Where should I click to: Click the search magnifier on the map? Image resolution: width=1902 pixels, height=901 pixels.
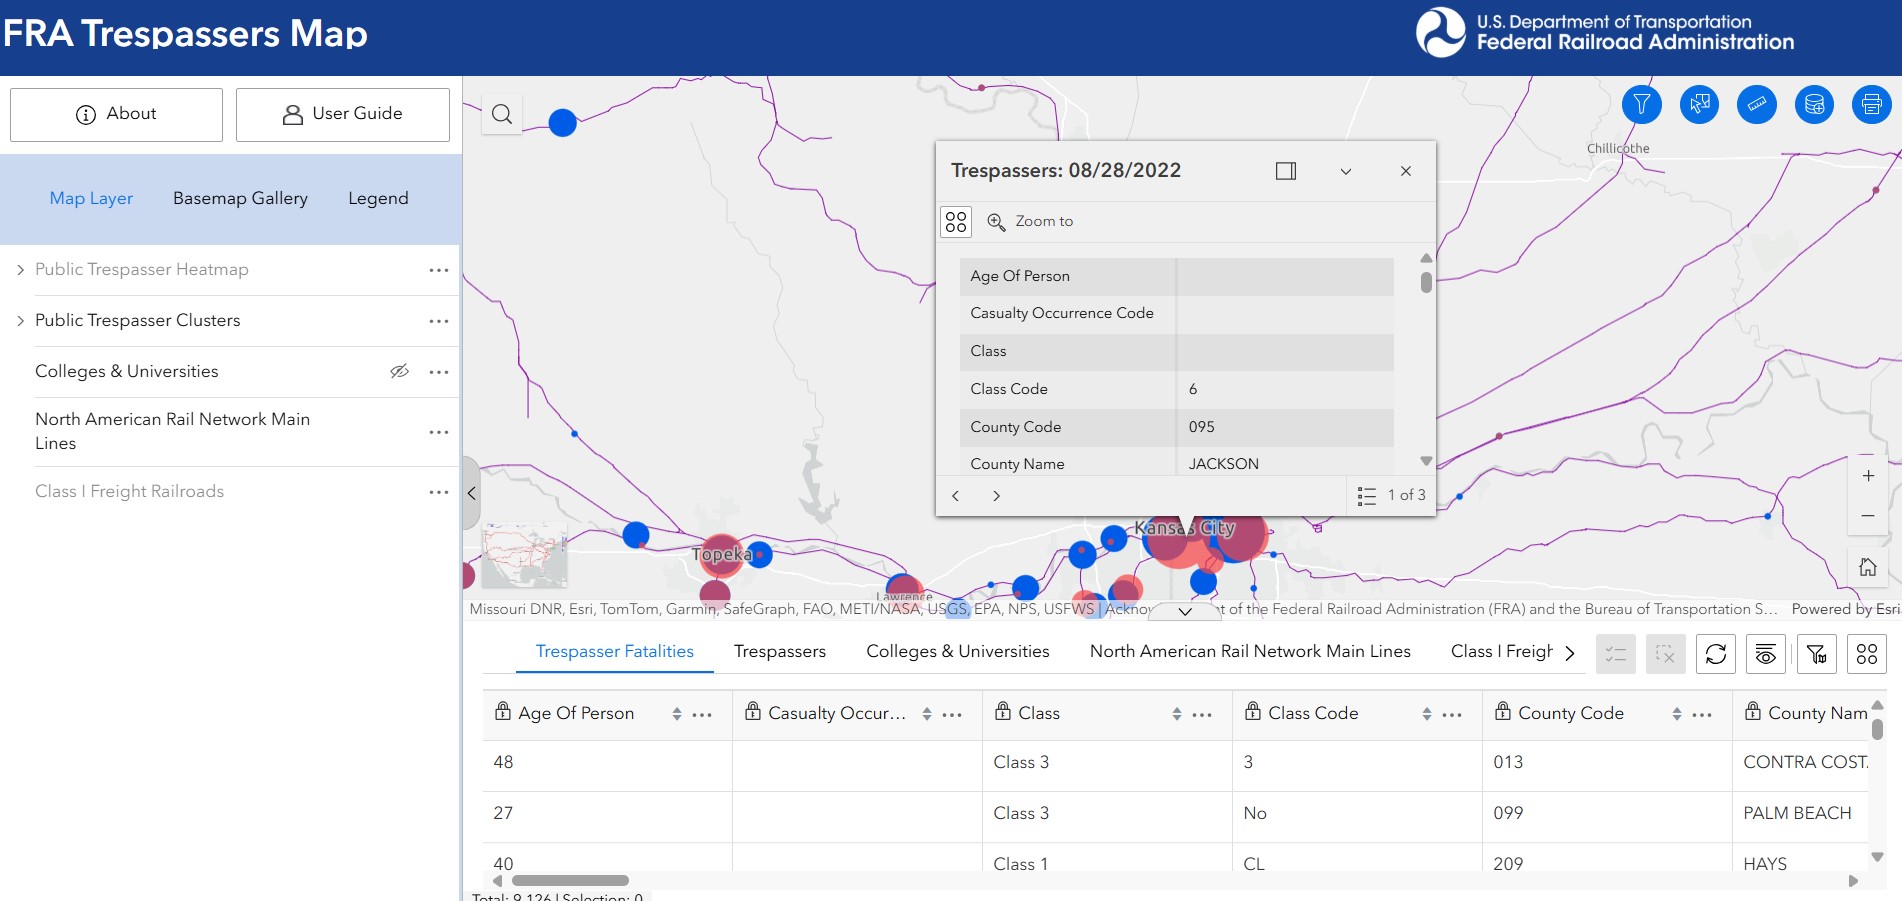coord(501,114)
